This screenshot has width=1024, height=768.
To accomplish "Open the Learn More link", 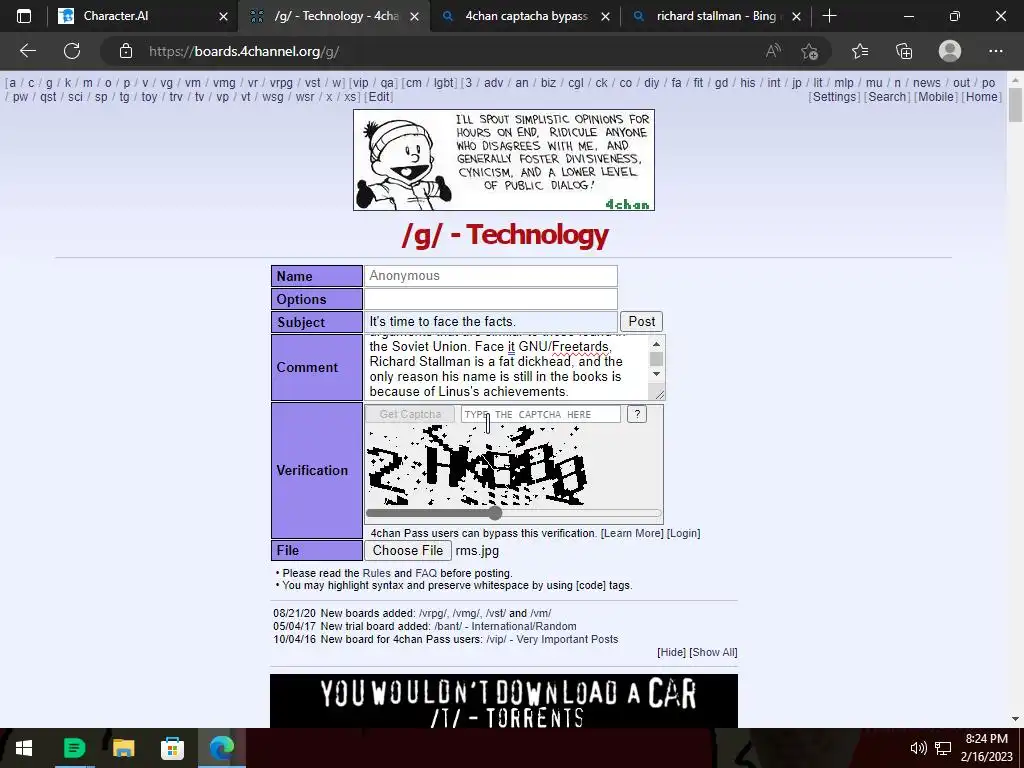I will (x=632, y=534).
